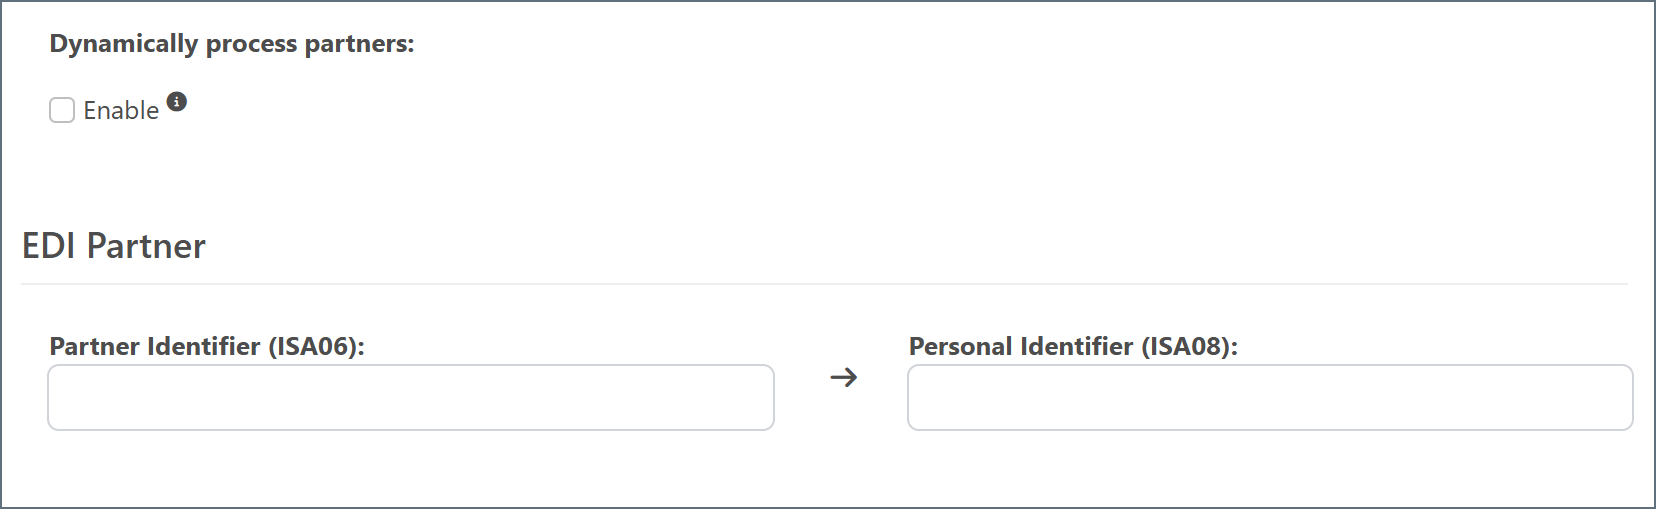
Task: Place cursor in right identifier input box
Action: 1270,397
